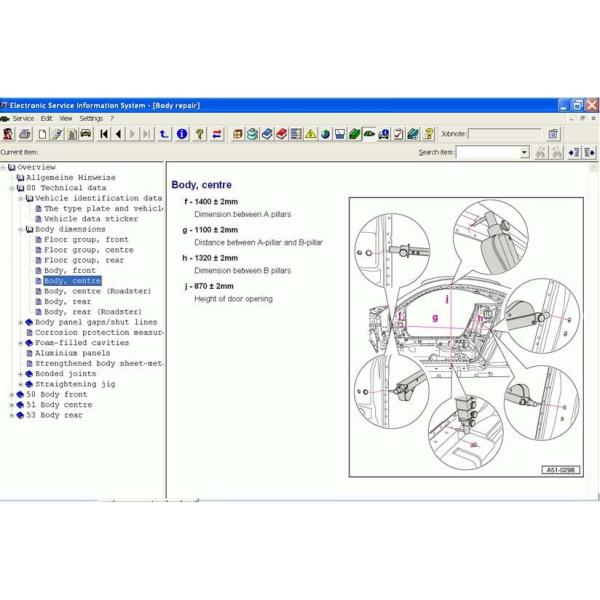Click the 'f - 1400 ± 2mm' dimension text
Screen dimensions: 600x600
click(x=211, y=202)
